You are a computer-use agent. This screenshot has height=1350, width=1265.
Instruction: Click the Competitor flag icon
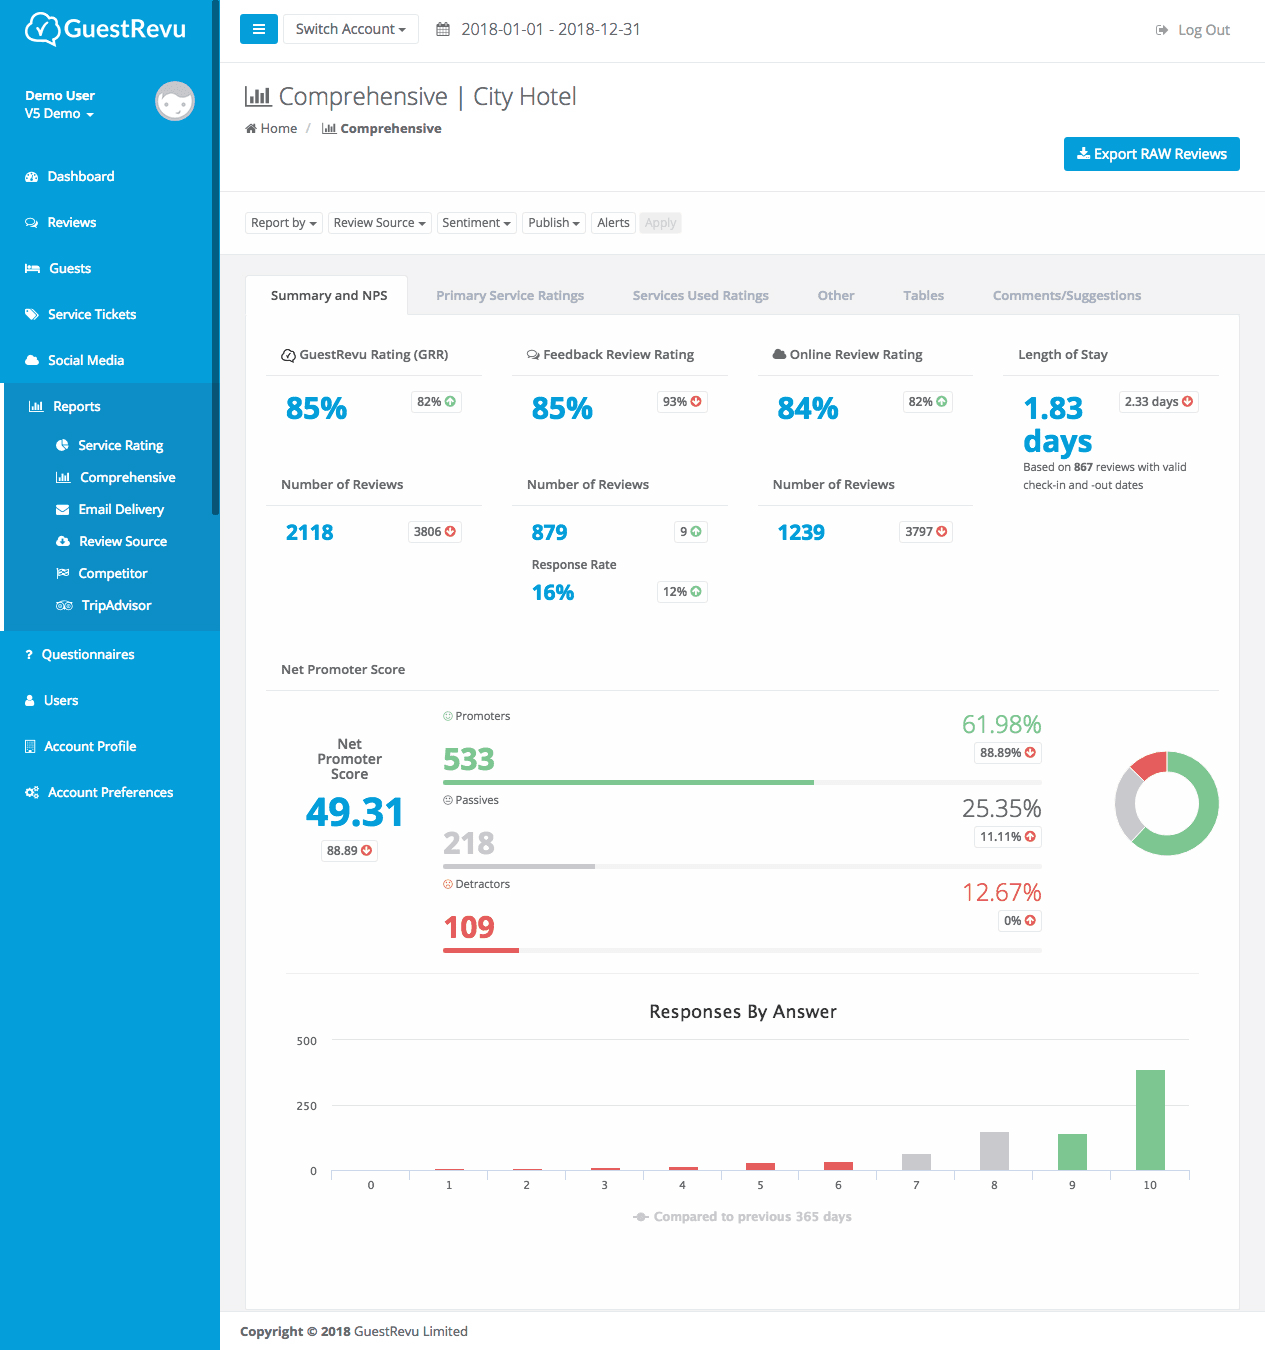(62, 574)
